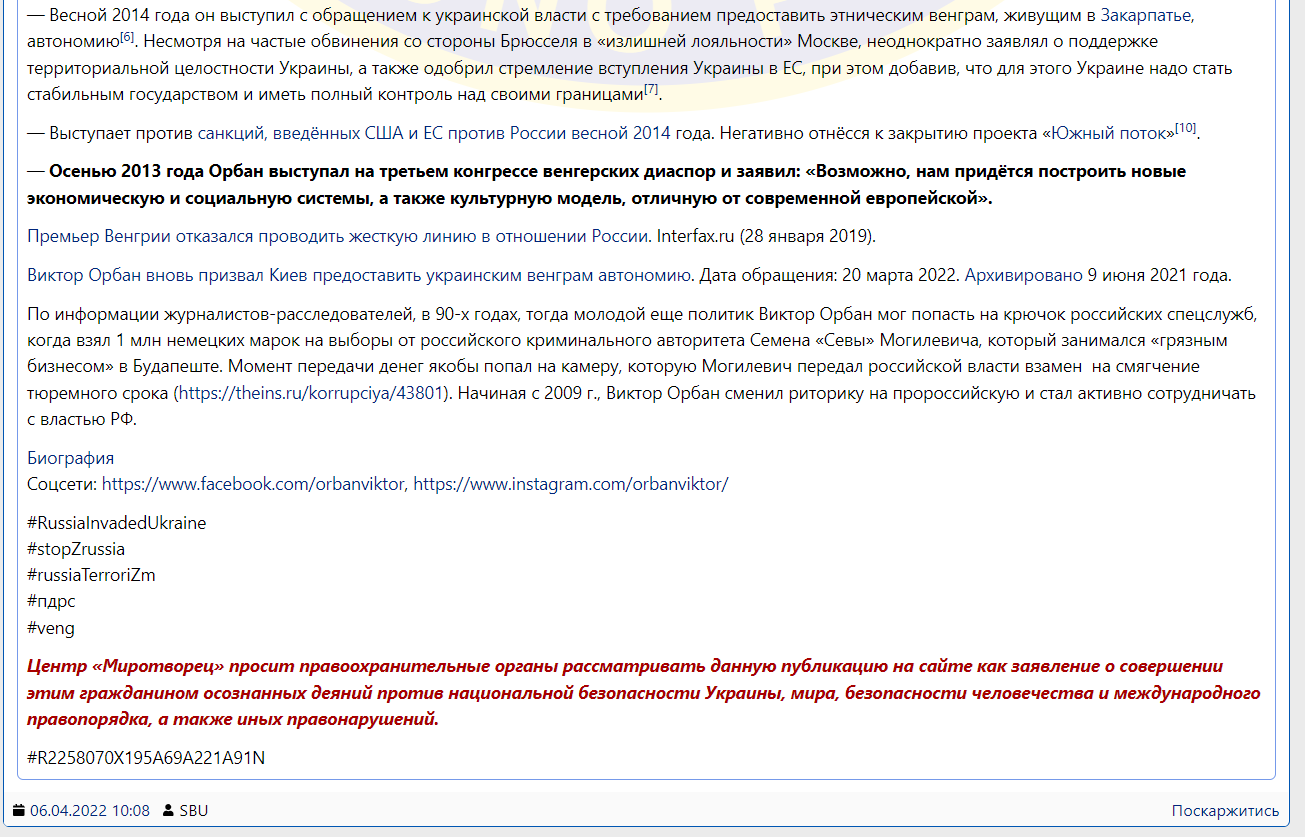Open footnote reference [6]

pyautogui.click(x=127, y=38)
